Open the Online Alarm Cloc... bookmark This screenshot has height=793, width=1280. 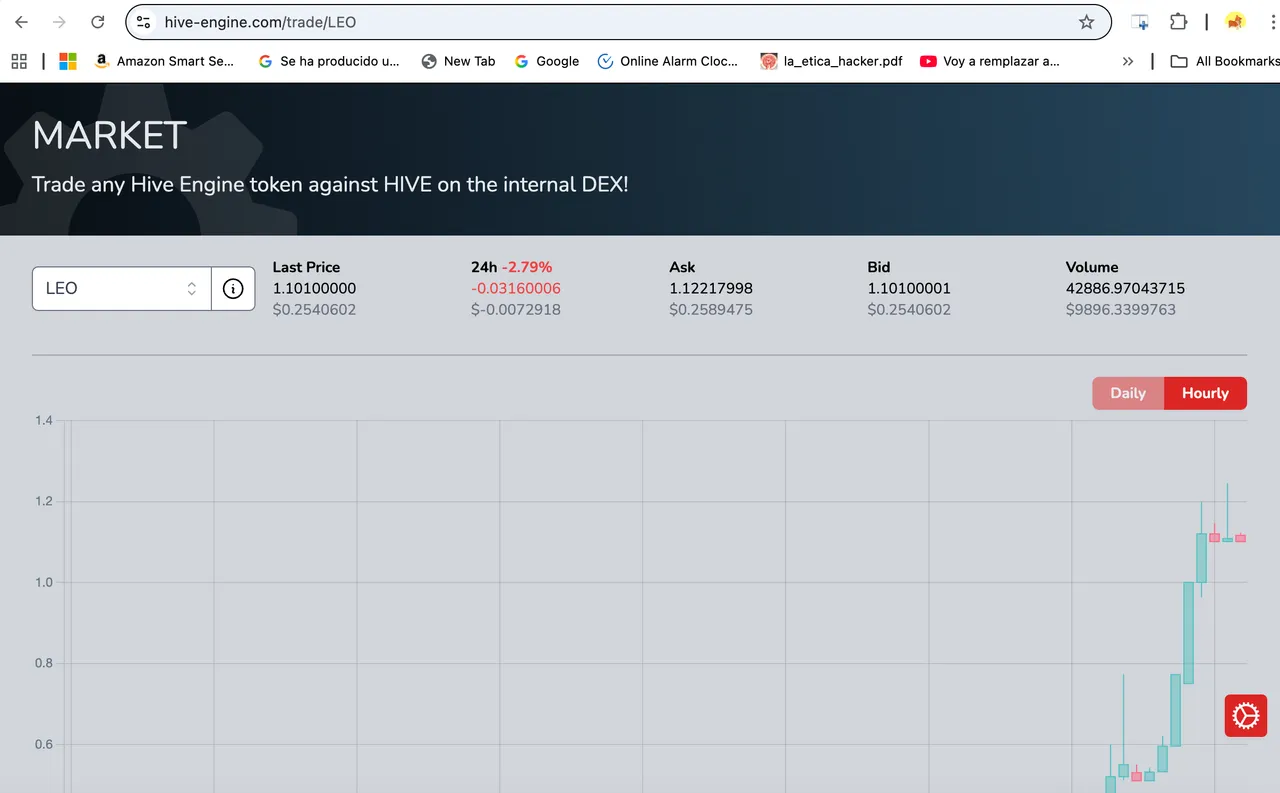[668, 61]
